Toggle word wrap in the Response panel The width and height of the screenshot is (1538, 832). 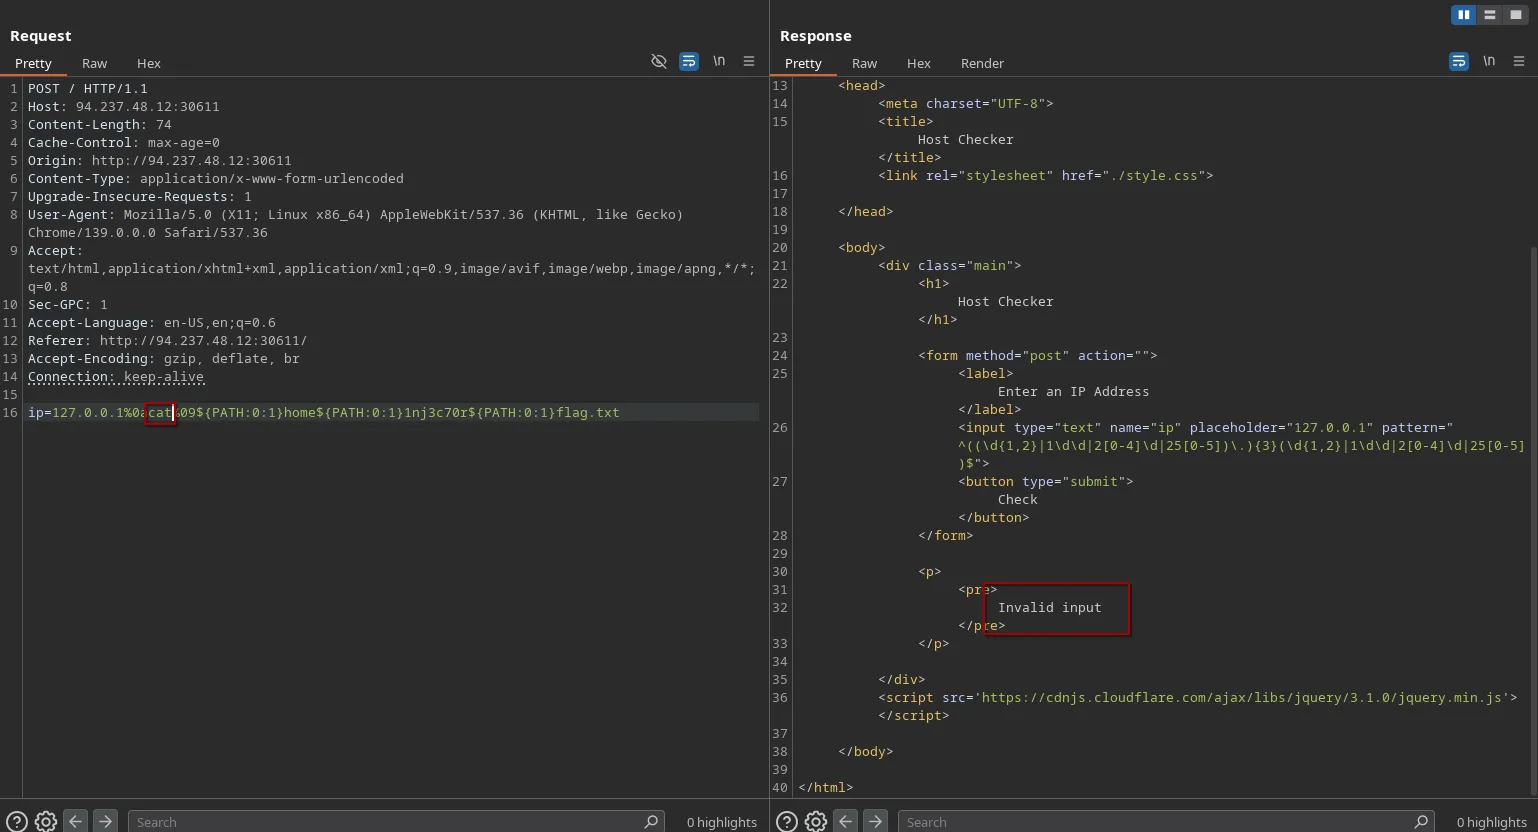[x=1459, y=62]
